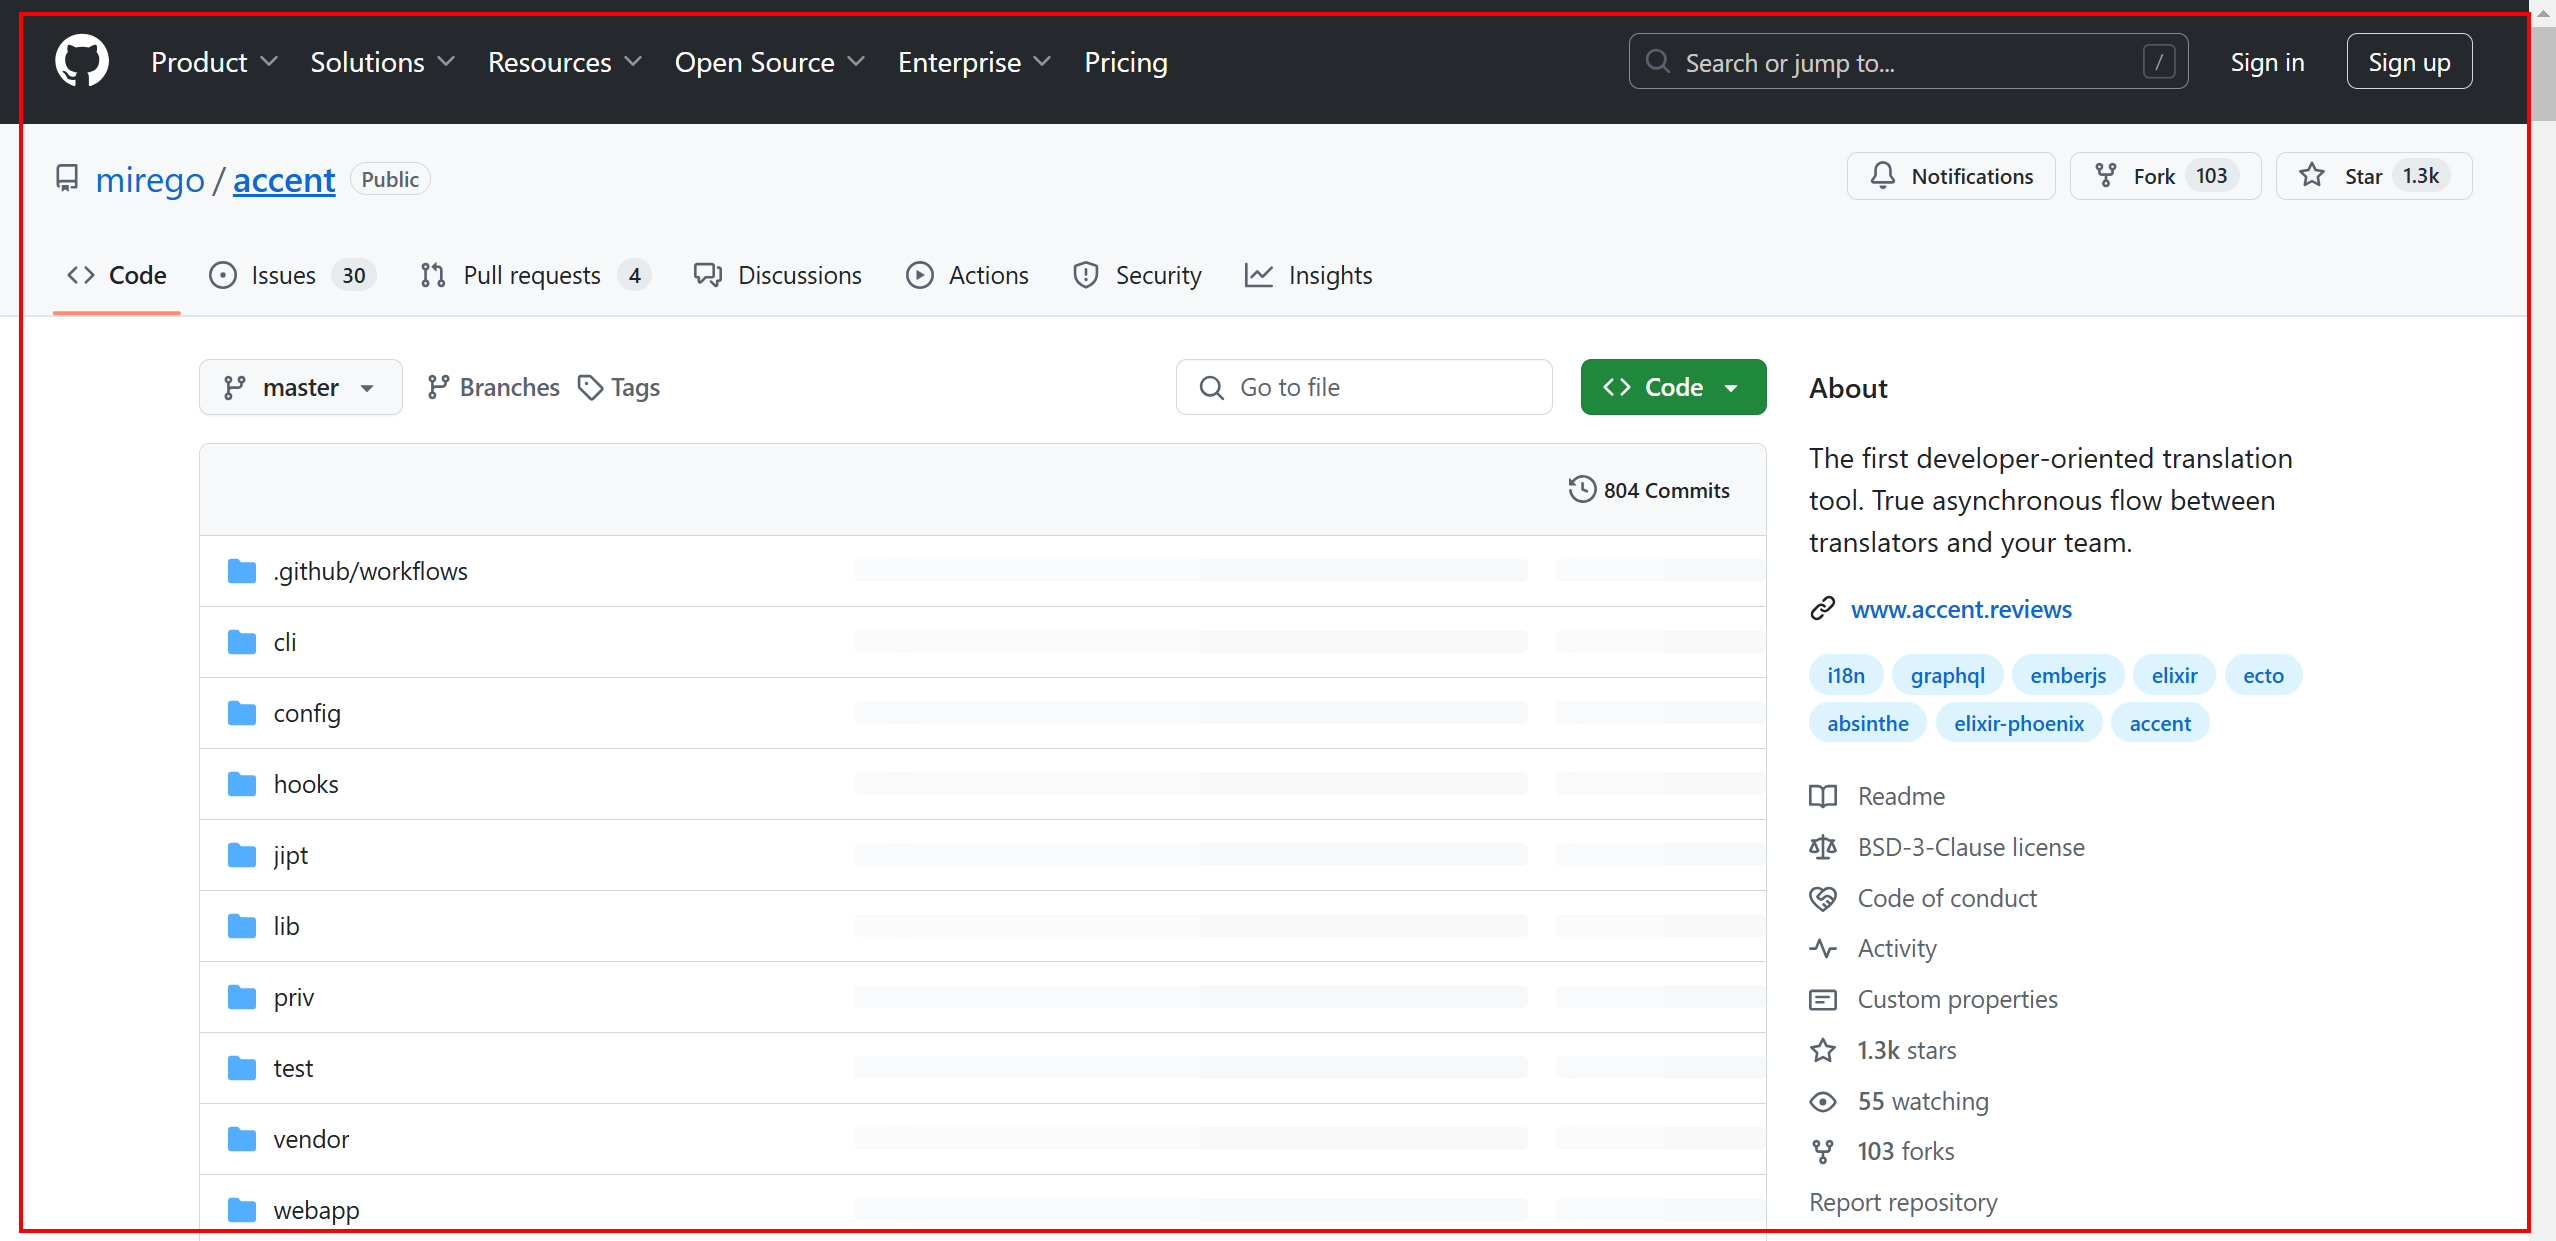Click the Sign up button

tap(2408, 62)
